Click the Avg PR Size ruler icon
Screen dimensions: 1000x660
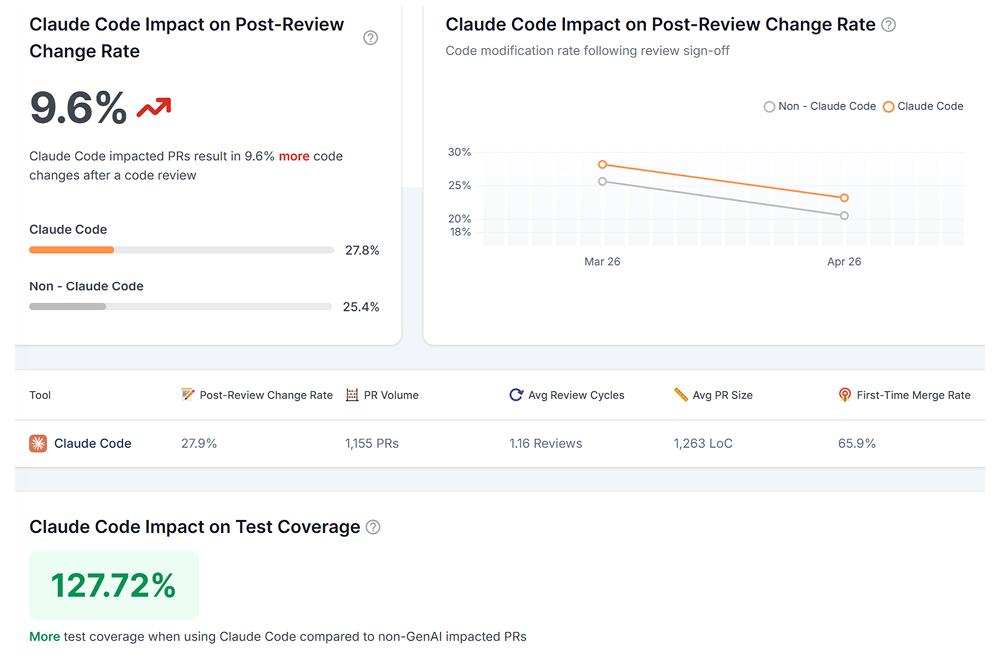click(680, 395)
